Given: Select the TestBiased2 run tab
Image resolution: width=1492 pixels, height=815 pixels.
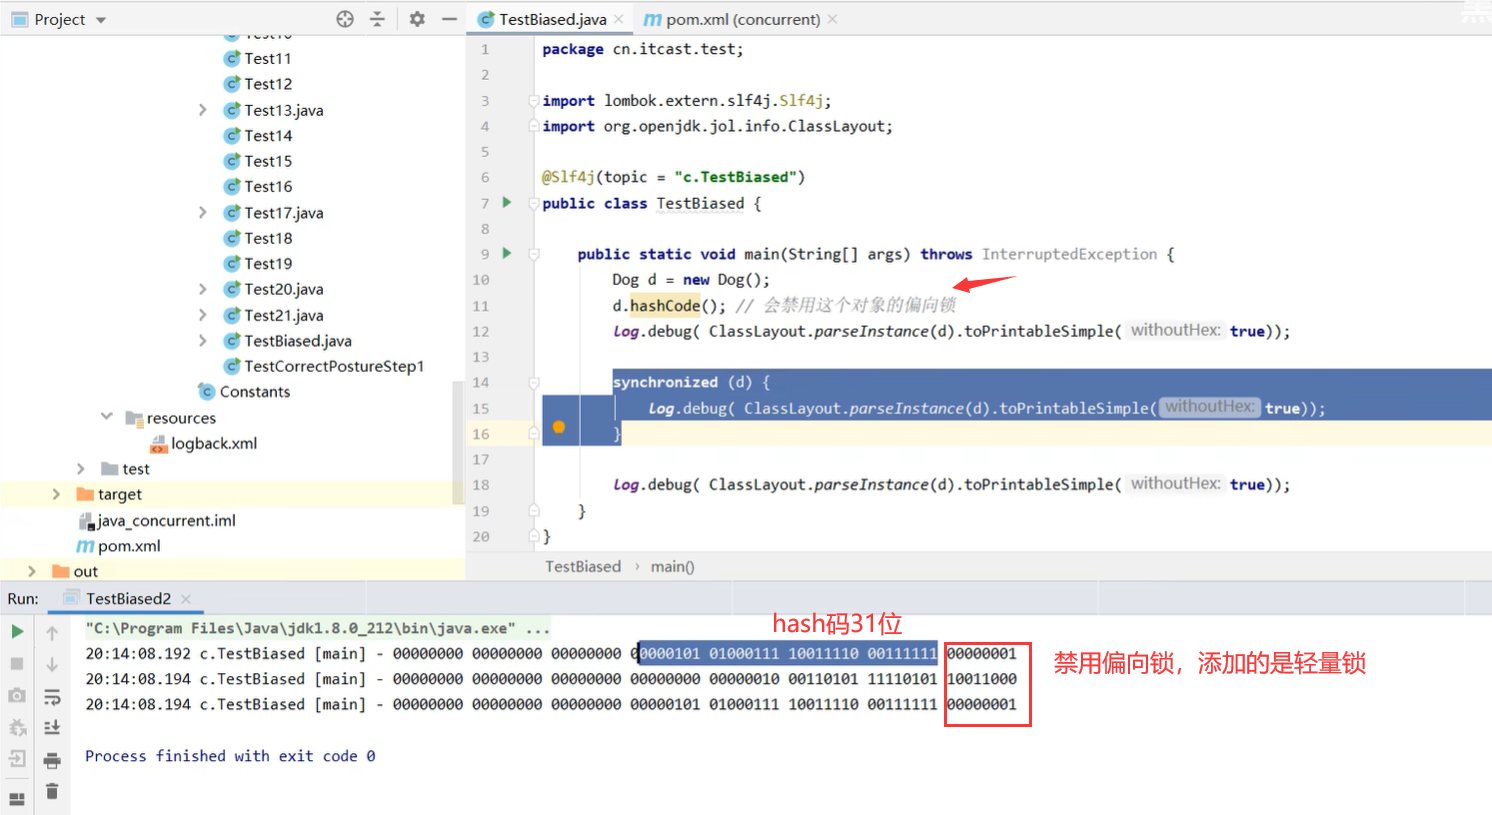Looking at the screenshot, I should [x=128, y=598].
